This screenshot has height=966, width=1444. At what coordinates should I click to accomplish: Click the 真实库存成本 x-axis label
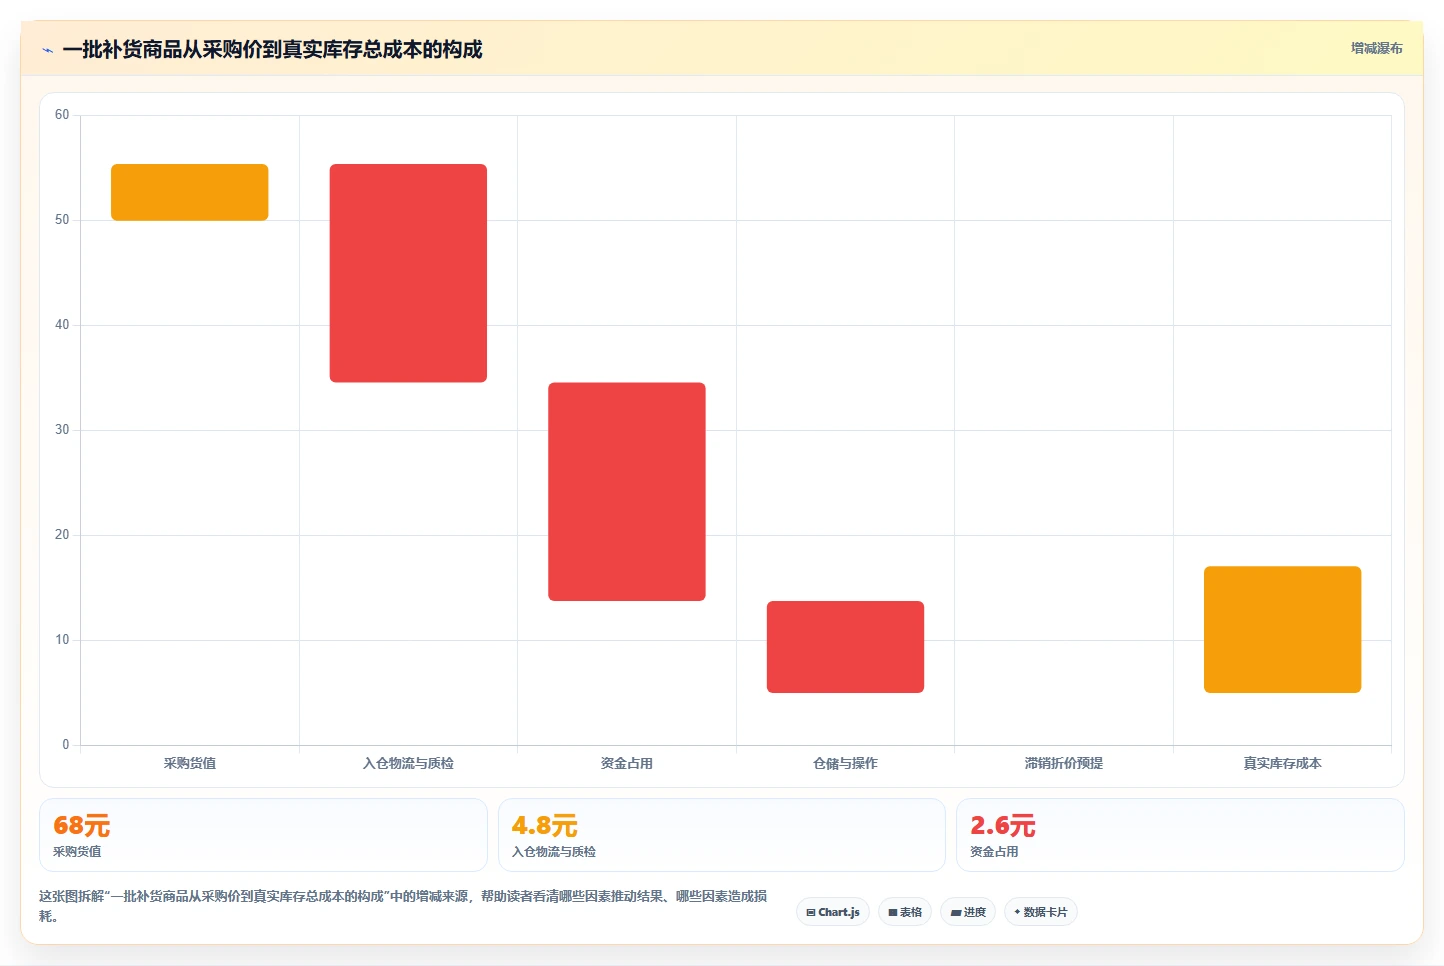1282,763
